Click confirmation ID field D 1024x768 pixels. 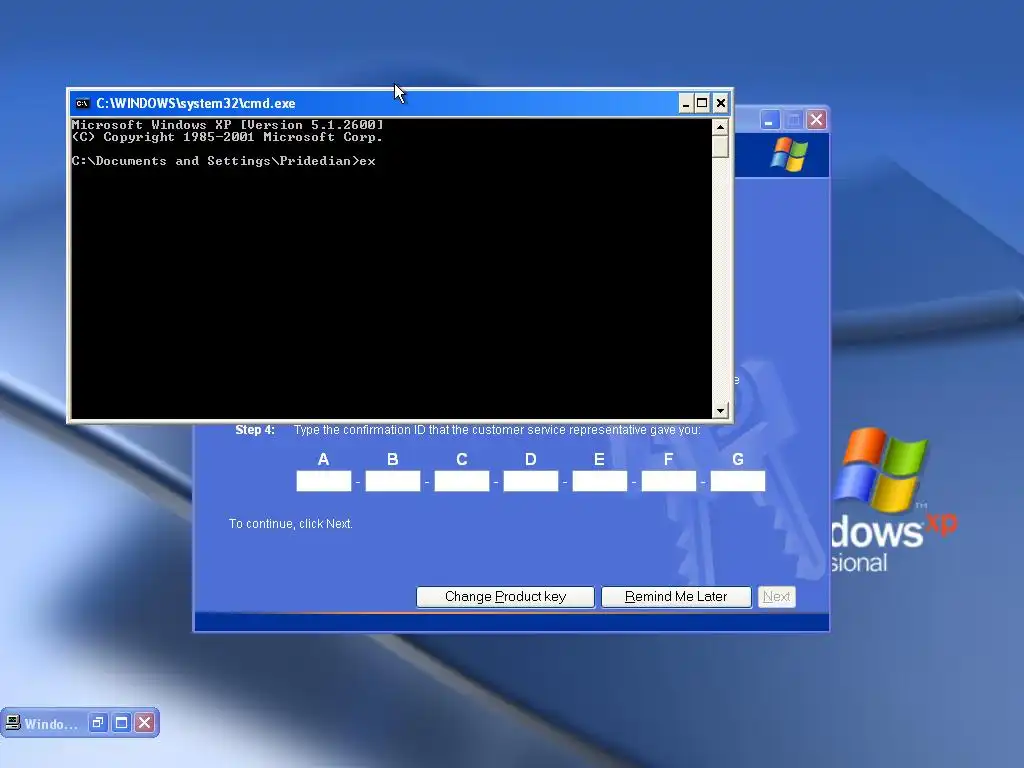point(531,481)
